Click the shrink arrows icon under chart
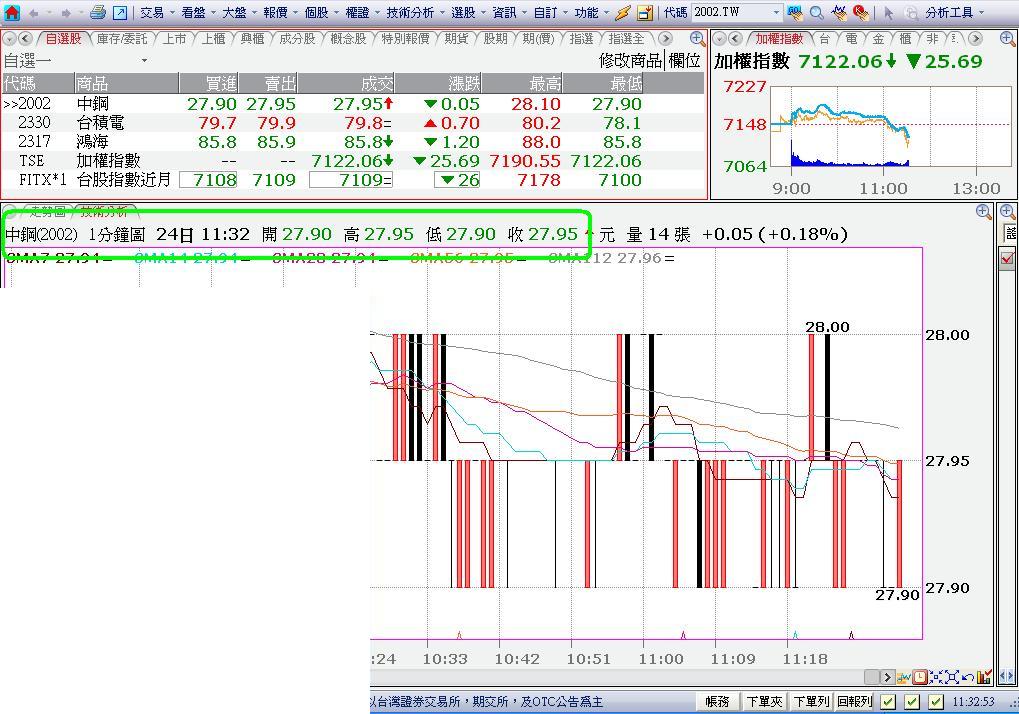The width and height of the screenshot is (1019, 714). (x=936, y=678)
